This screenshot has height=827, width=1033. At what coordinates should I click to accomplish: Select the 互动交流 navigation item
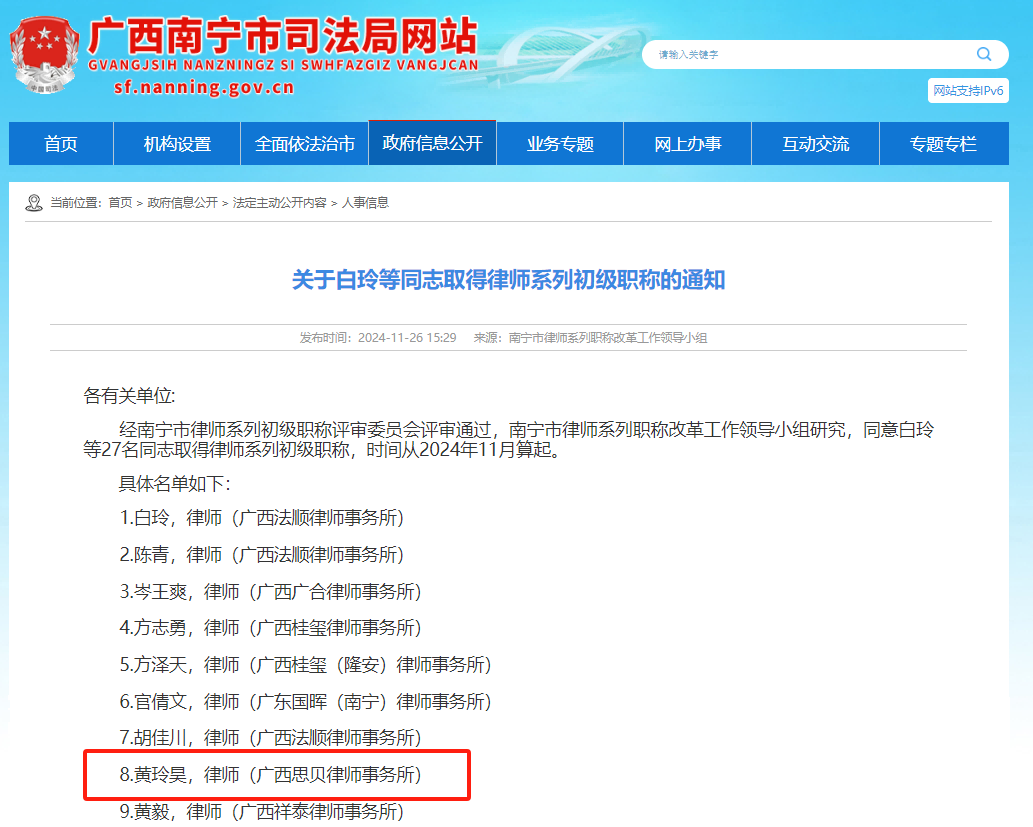(x=814, y=143)
